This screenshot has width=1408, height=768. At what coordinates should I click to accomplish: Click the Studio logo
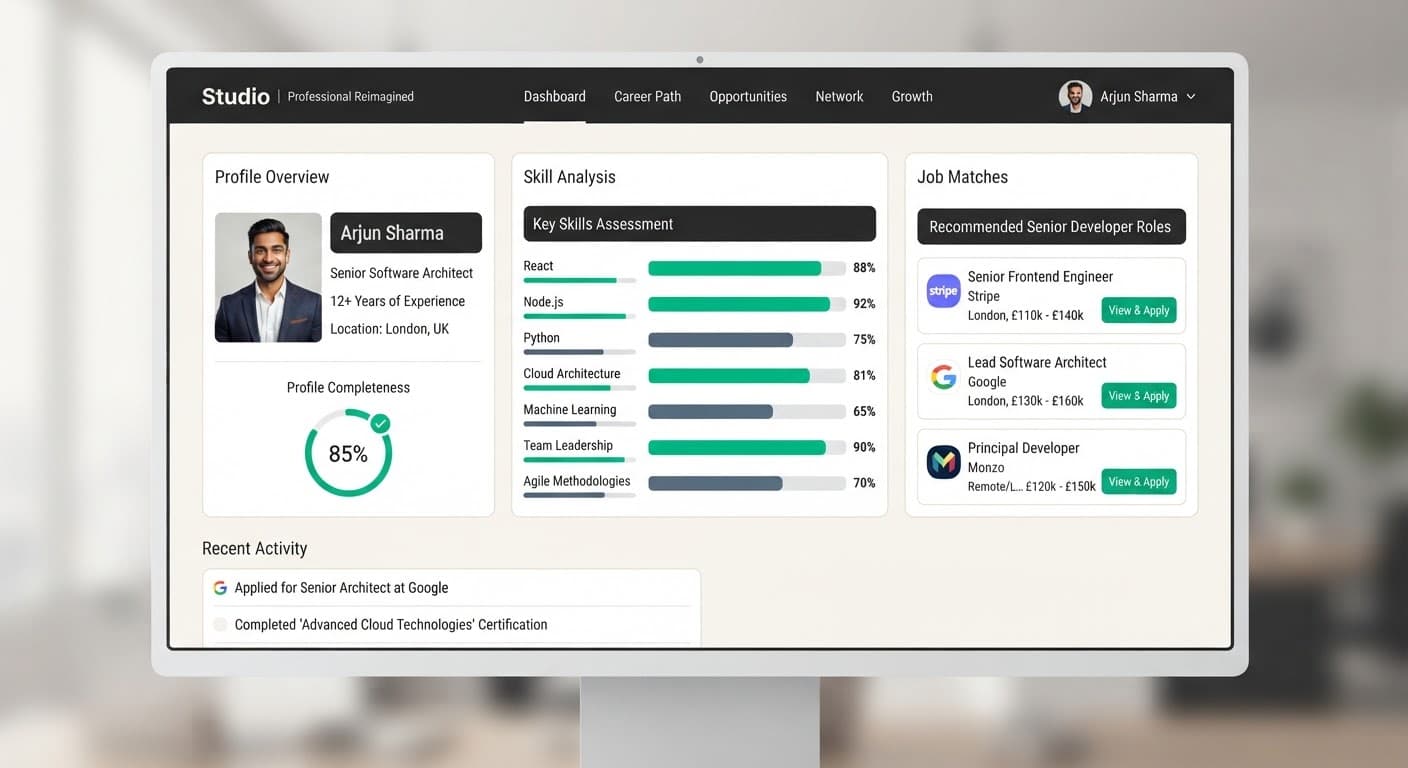click(x=236, y=96)
